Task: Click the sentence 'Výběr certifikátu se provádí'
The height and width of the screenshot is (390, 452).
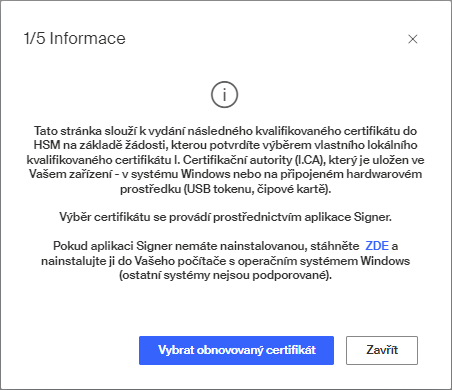Action: (225, 217)
